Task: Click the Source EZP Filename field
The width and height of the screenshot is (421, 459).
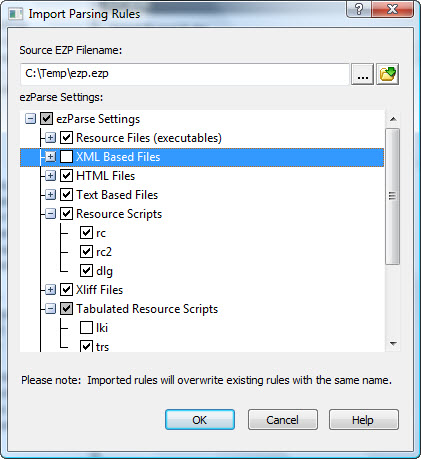Action: pyautogui.click(x=185, y=74)
